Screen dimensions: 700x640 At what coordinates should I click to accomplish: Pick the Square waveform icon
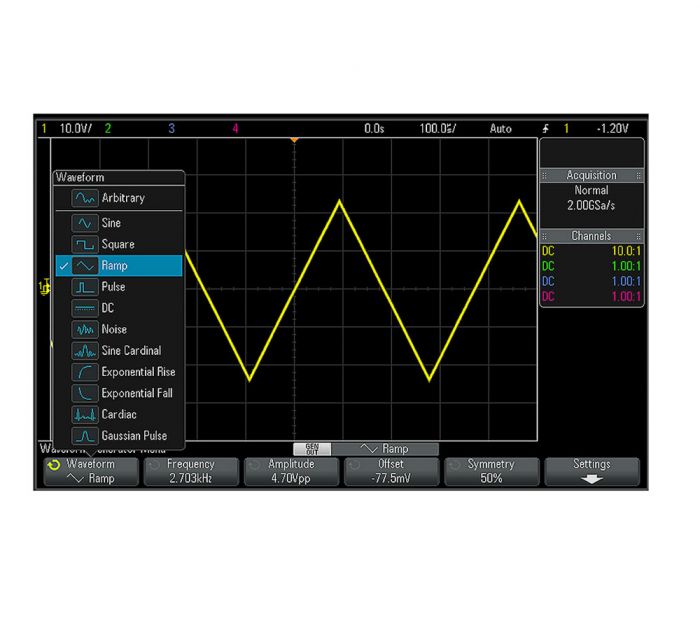(x=84, y=244)
